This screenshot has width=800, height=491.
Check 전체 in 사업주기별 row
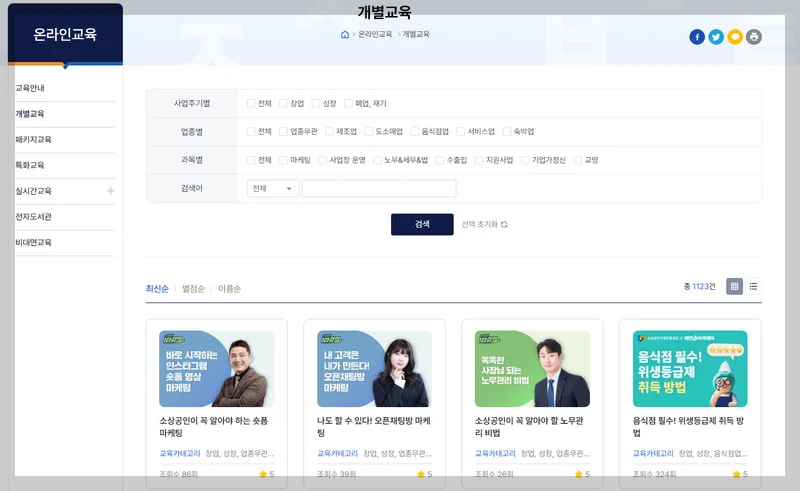[251, 104]
